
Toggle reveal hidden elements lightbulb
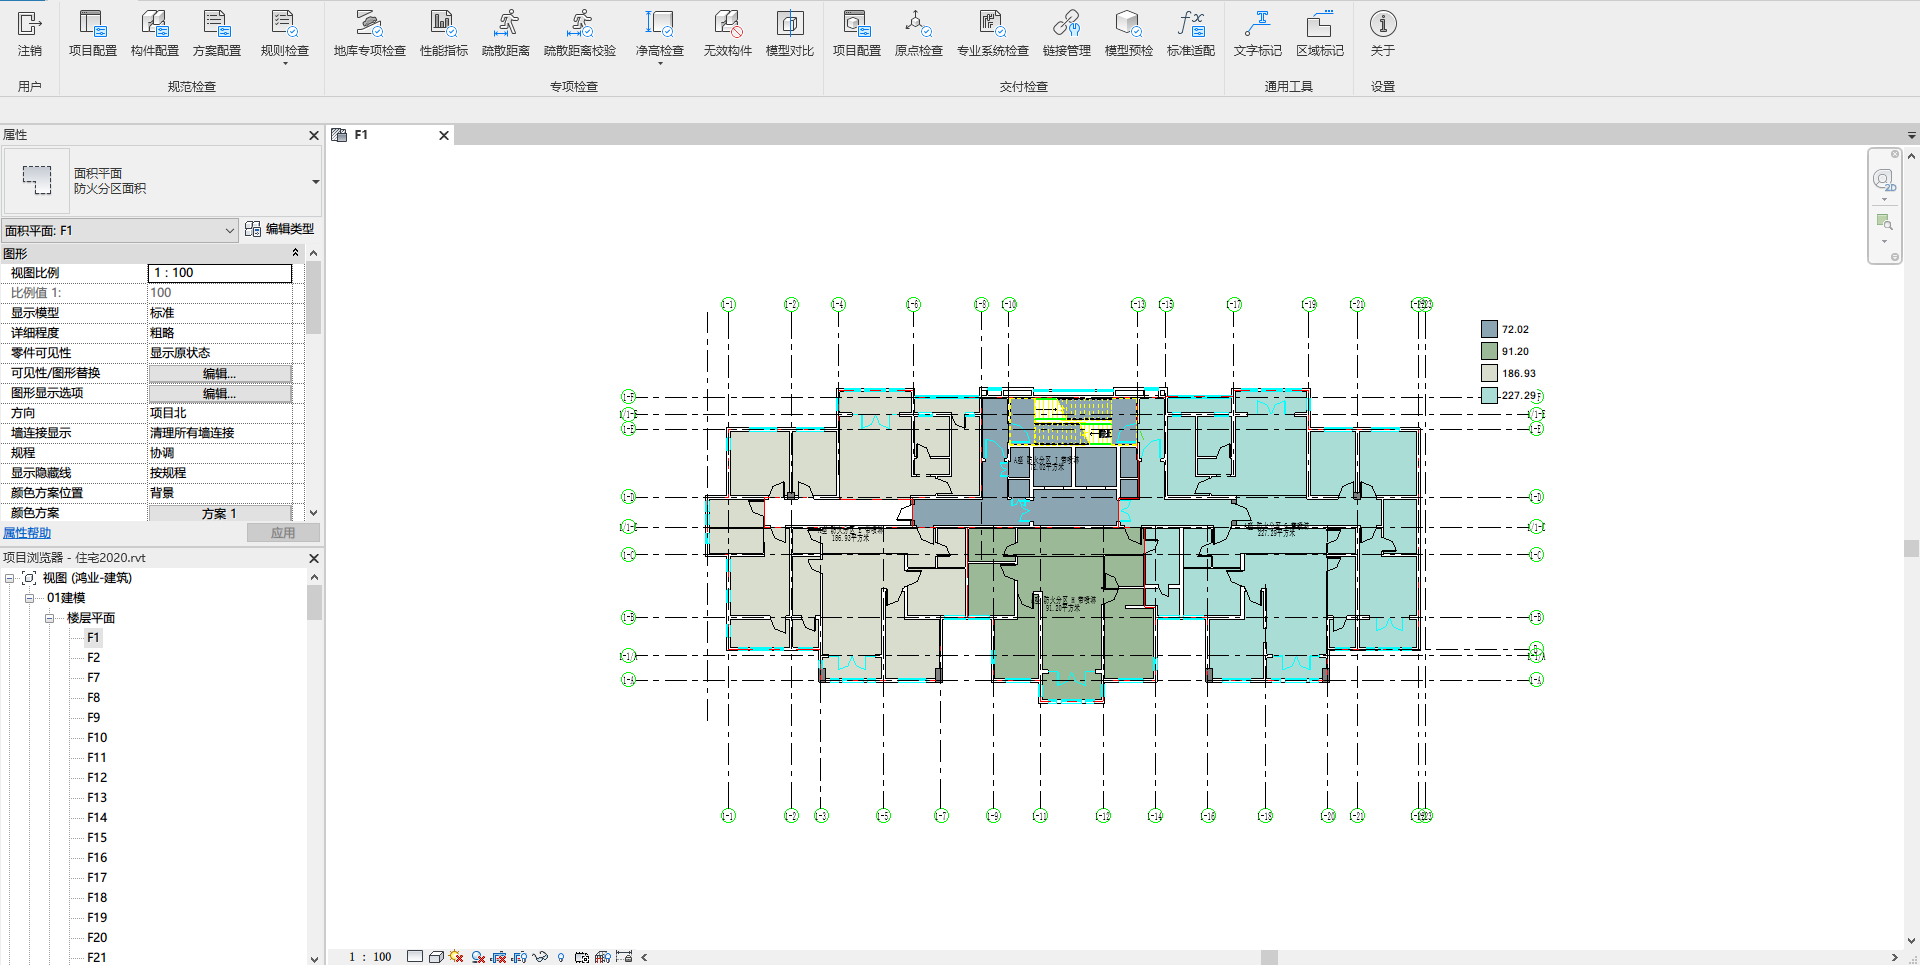coord(561,957)
